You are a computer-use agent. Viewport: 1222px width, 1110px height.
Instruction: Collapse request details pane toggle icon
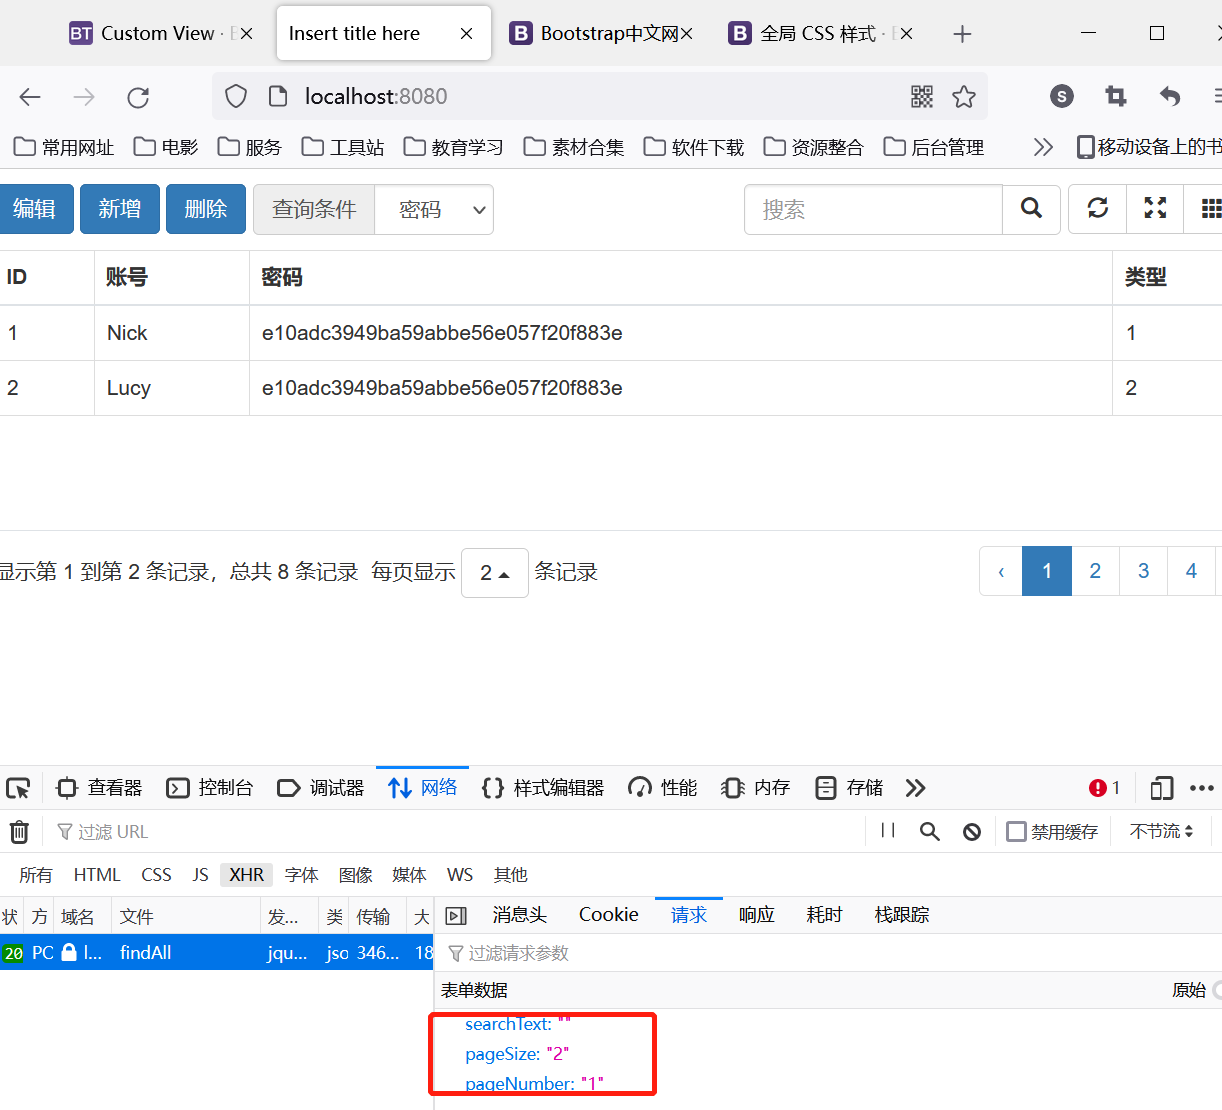click(x=456, y=916)
